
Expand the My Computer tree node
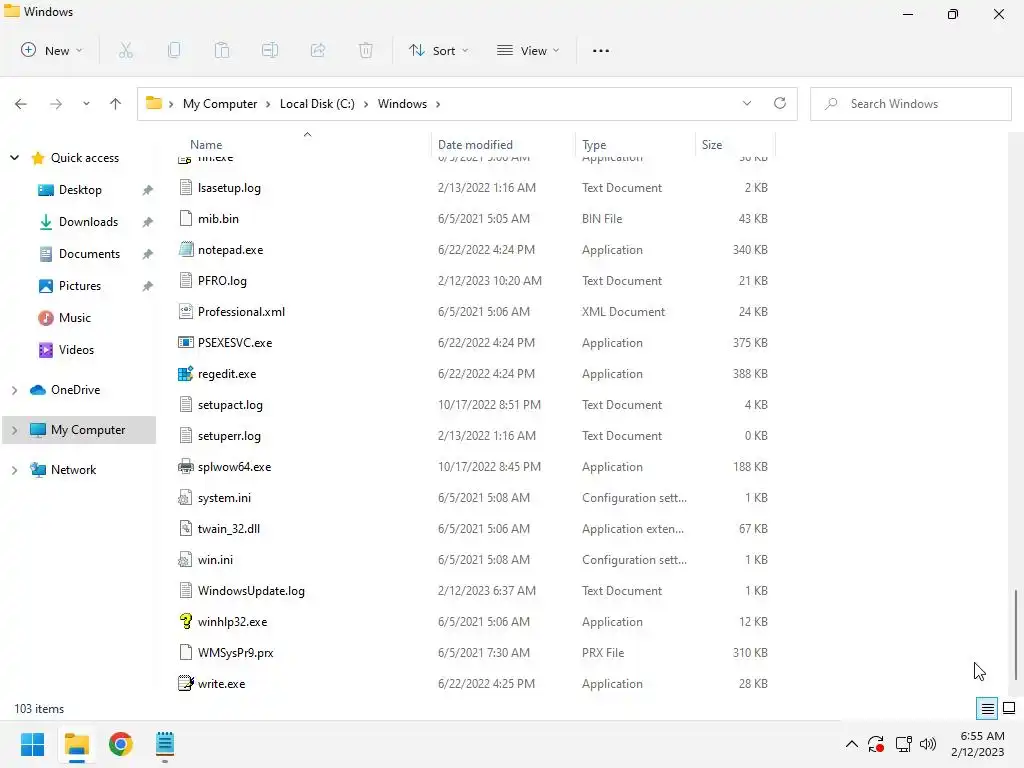(14, 430)
